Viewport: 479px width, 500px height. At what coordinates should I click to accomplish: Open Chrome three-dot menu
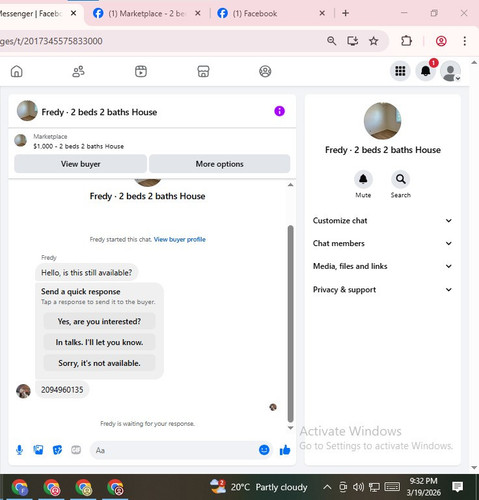[x=465, y=41]
